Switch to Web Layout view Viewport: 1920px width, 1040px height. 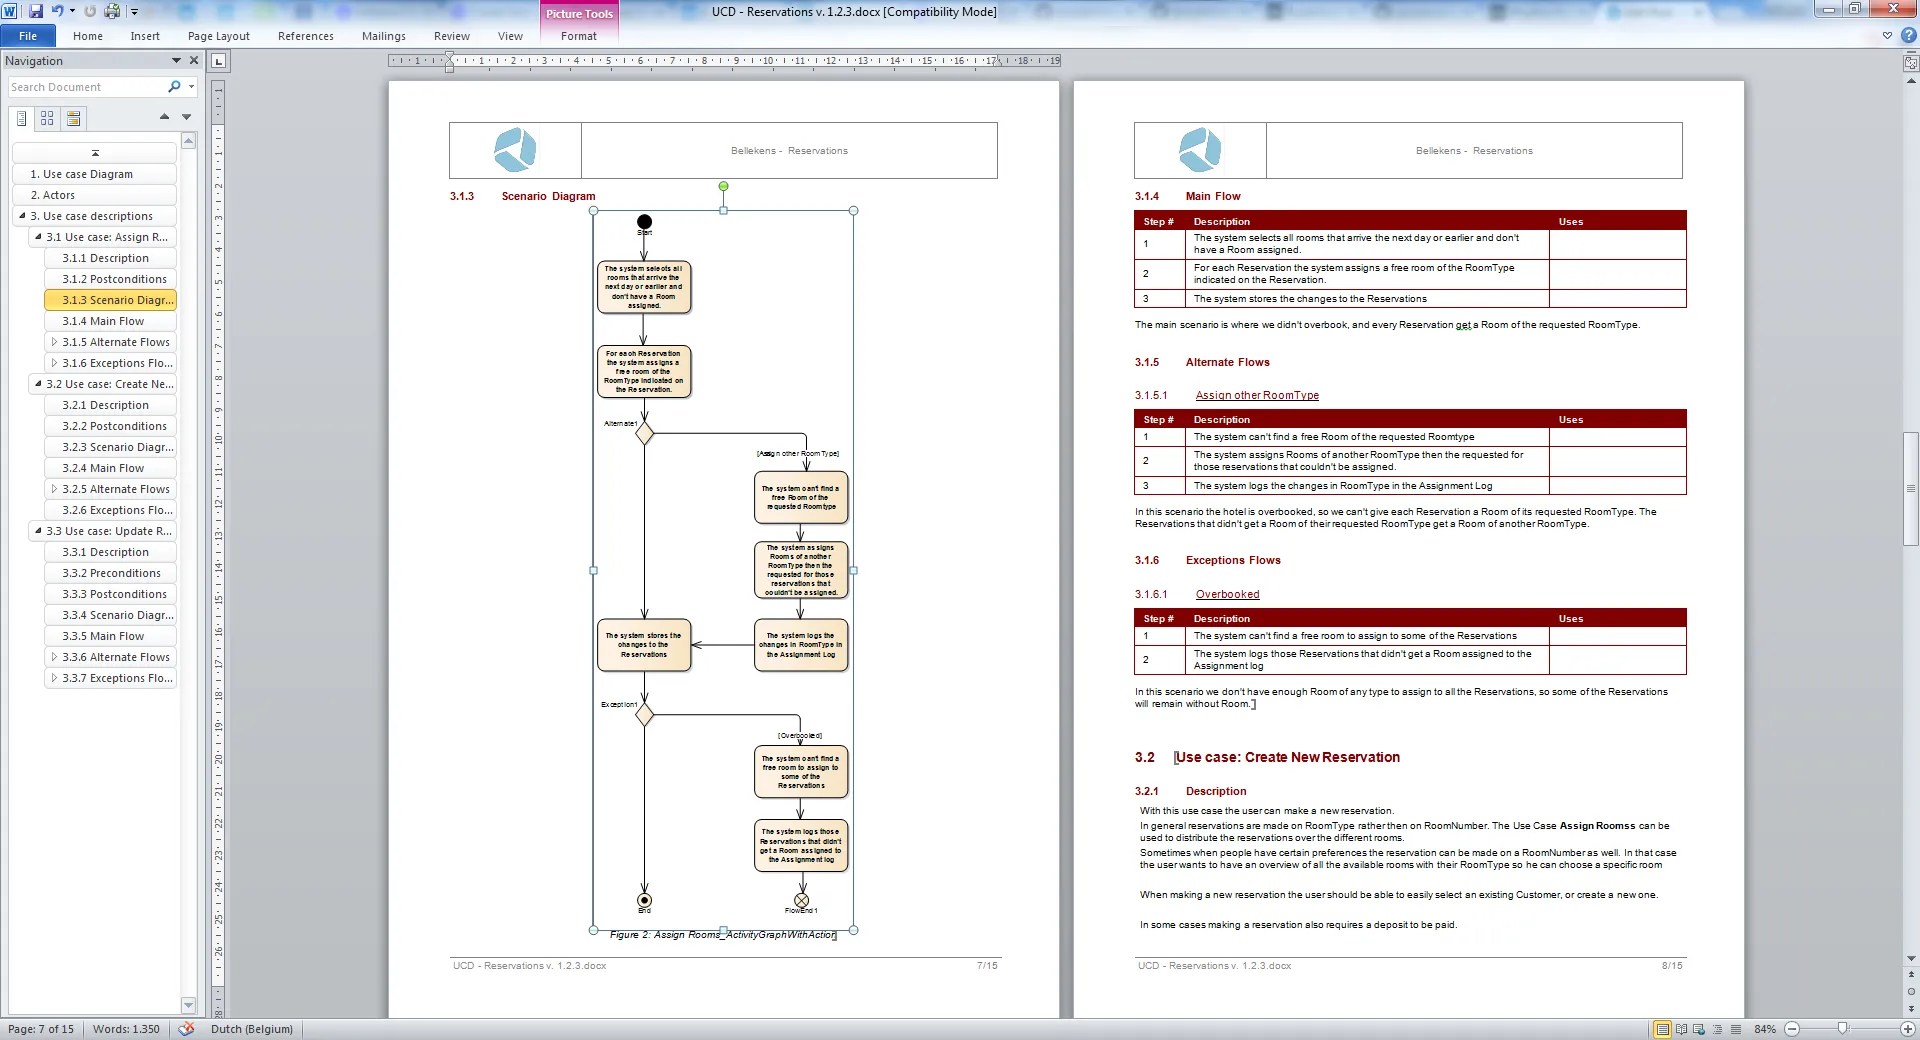click(1698, 1029)
